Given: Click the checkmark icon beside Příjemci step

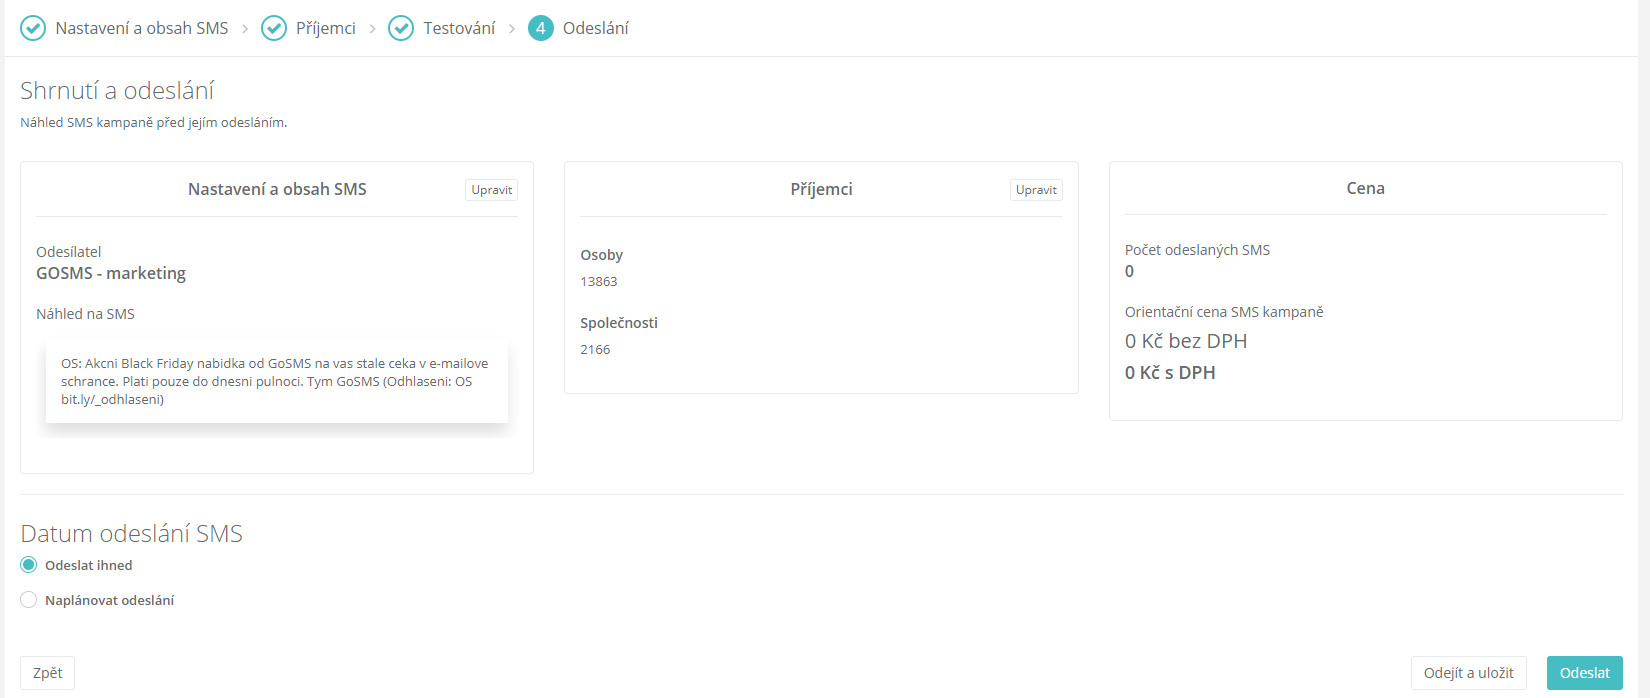Looking at the screenshot, I should tap(274, 28).
